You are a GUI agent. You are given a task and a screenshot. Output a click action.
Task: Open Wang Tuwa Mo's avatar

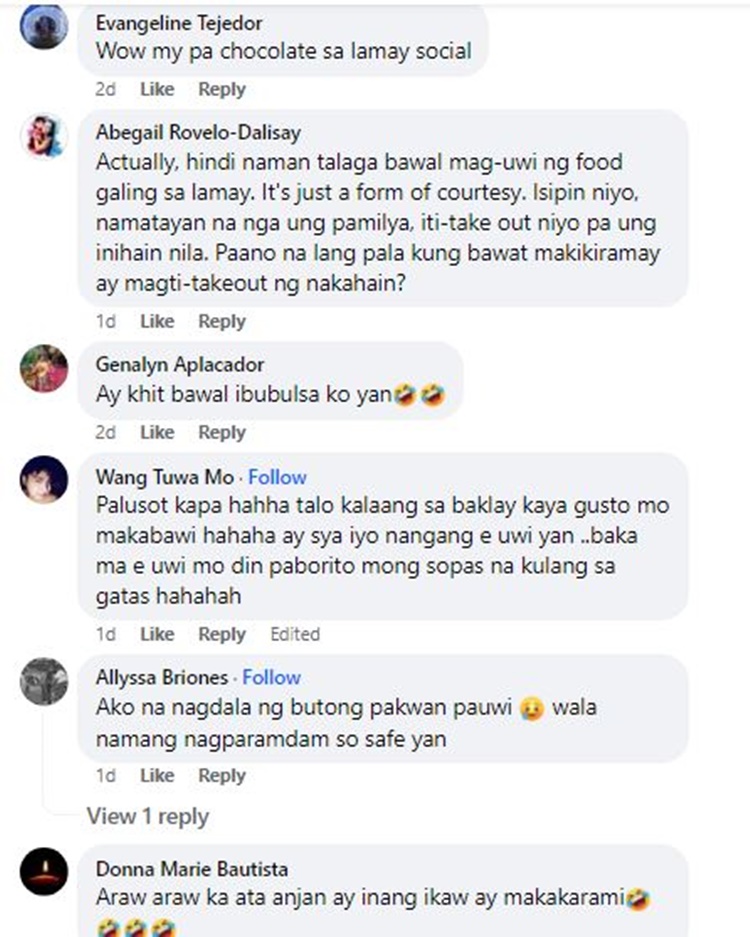click(x=44, y=479)
